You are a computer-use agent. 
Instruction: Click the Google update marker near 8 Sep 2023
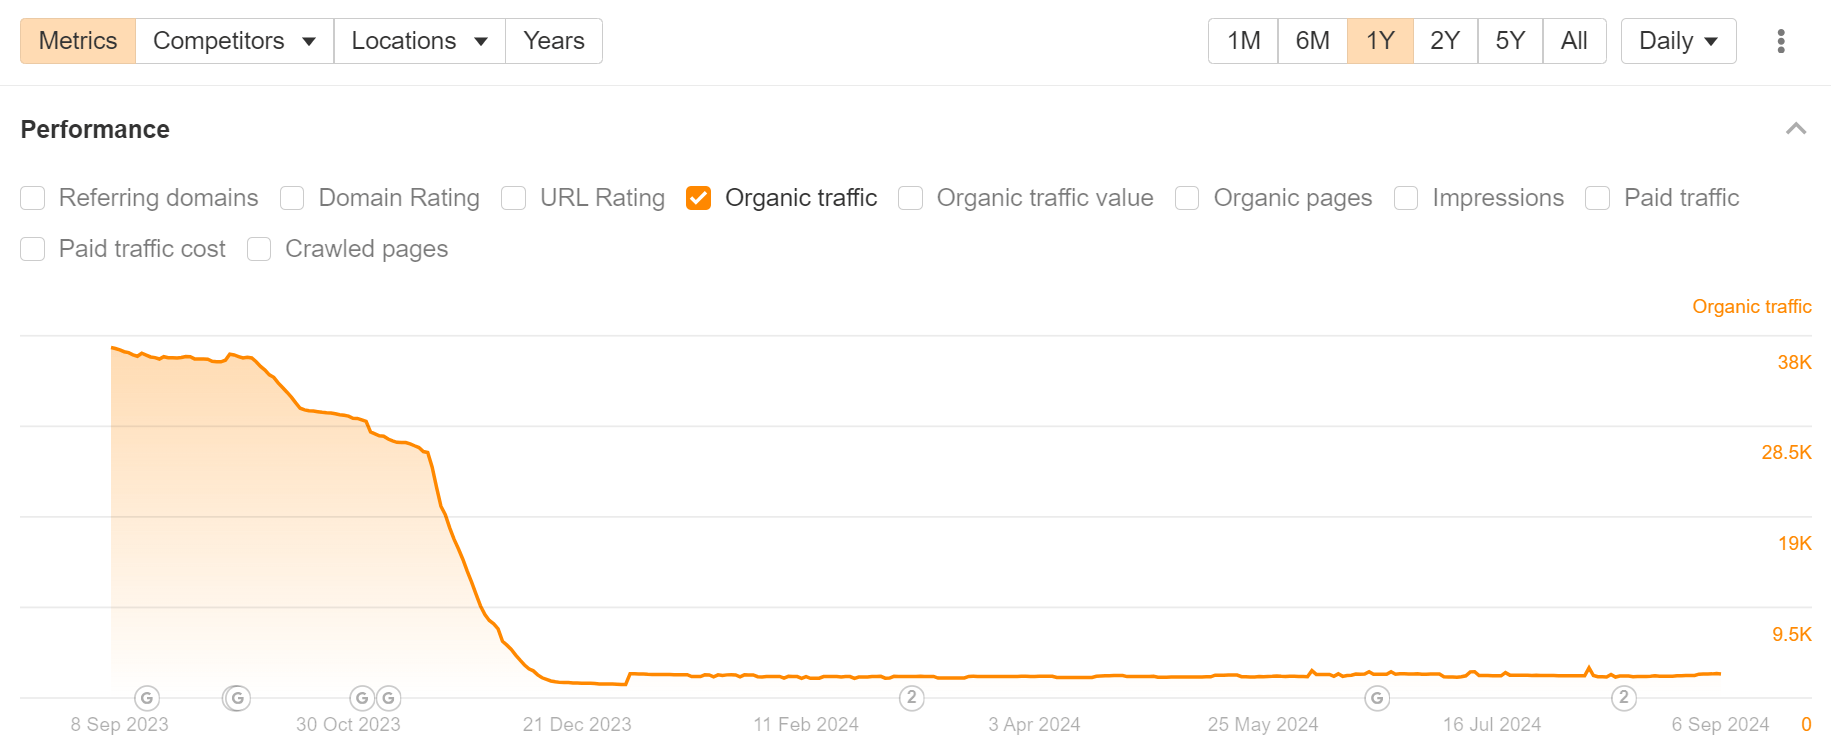click(146, 698)
